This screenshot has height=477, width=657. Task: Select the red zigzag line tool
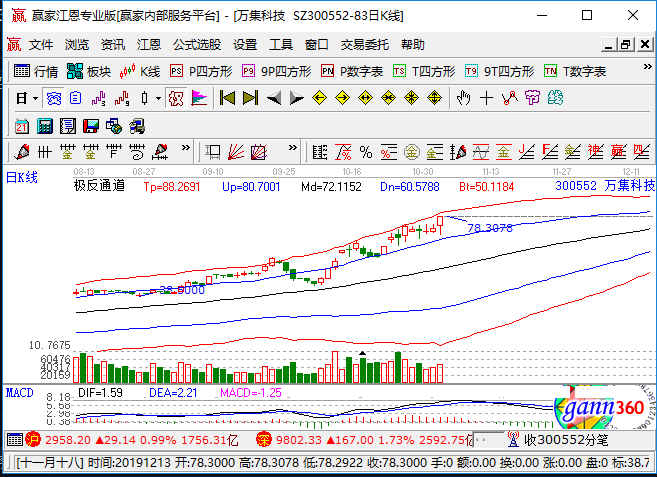[510, 99]
